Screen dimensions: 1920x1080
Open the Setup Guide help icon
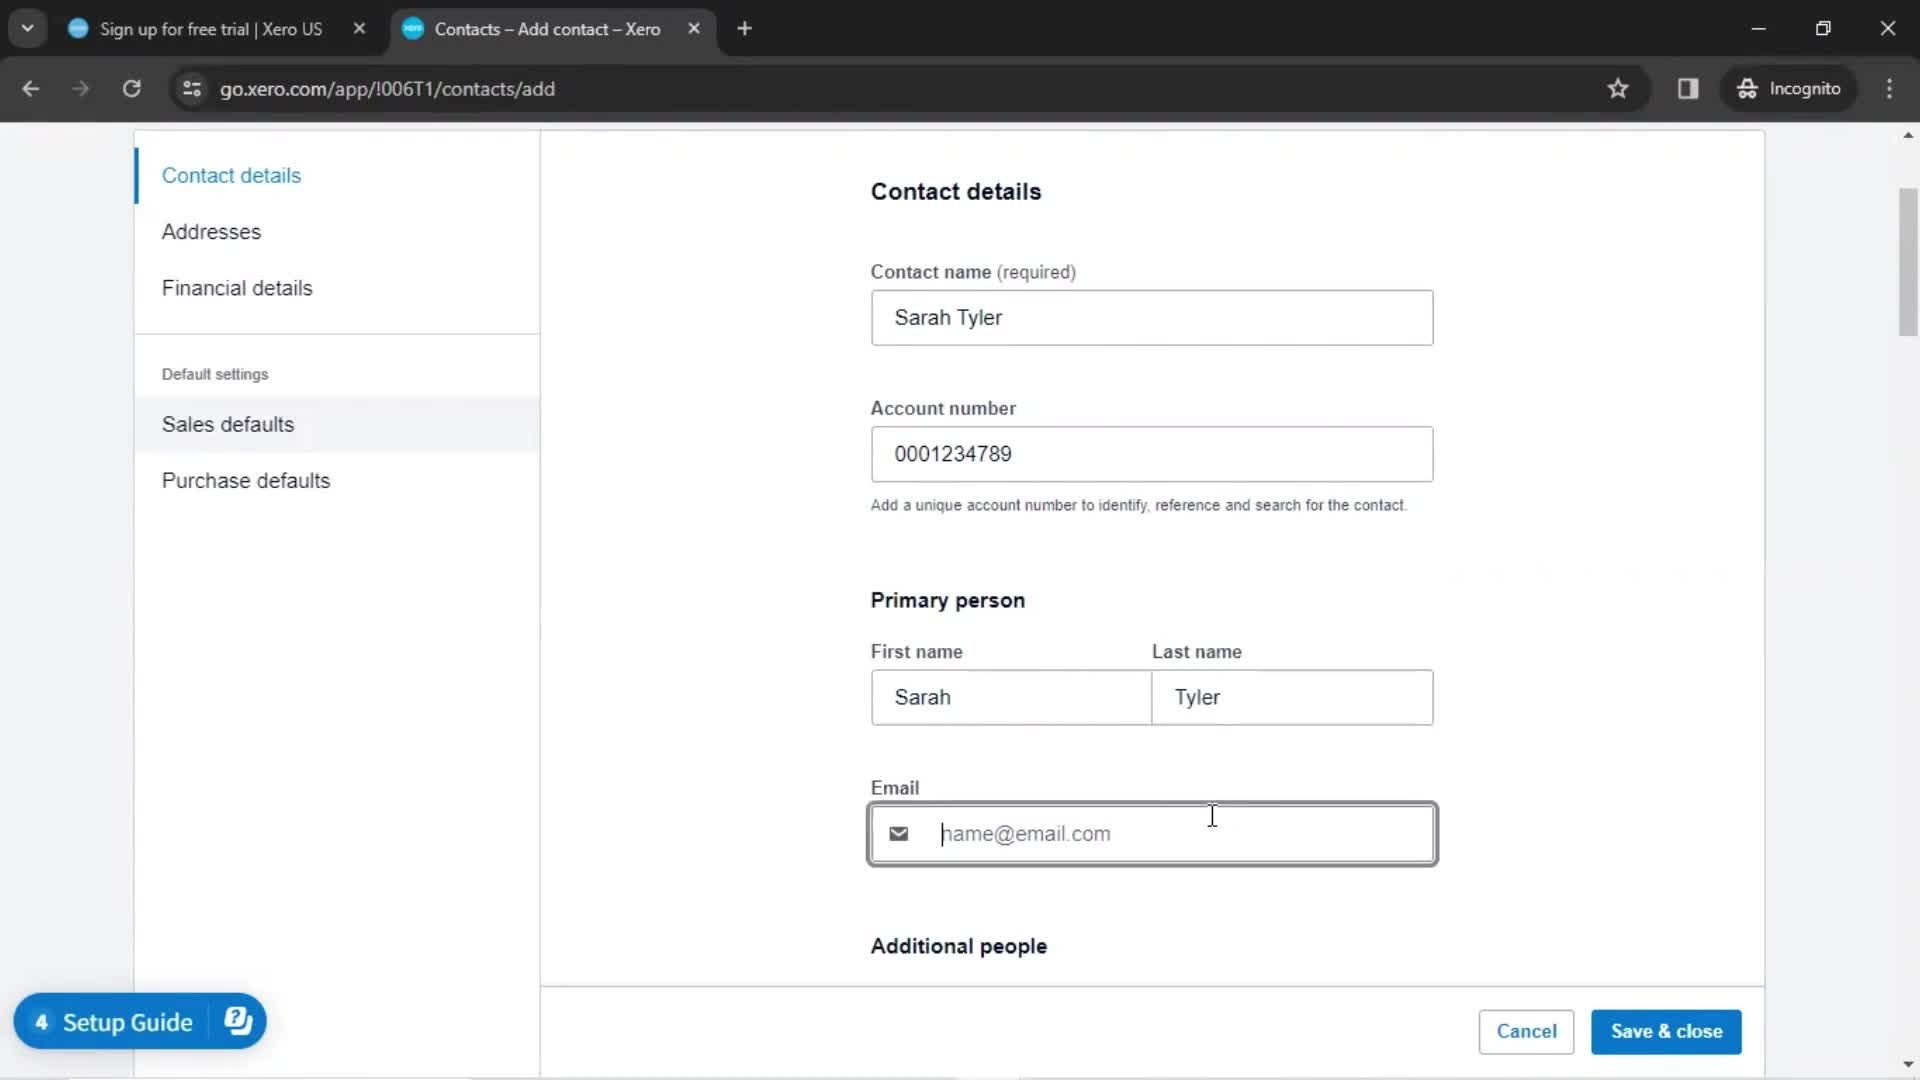(x=238, y=1021)
